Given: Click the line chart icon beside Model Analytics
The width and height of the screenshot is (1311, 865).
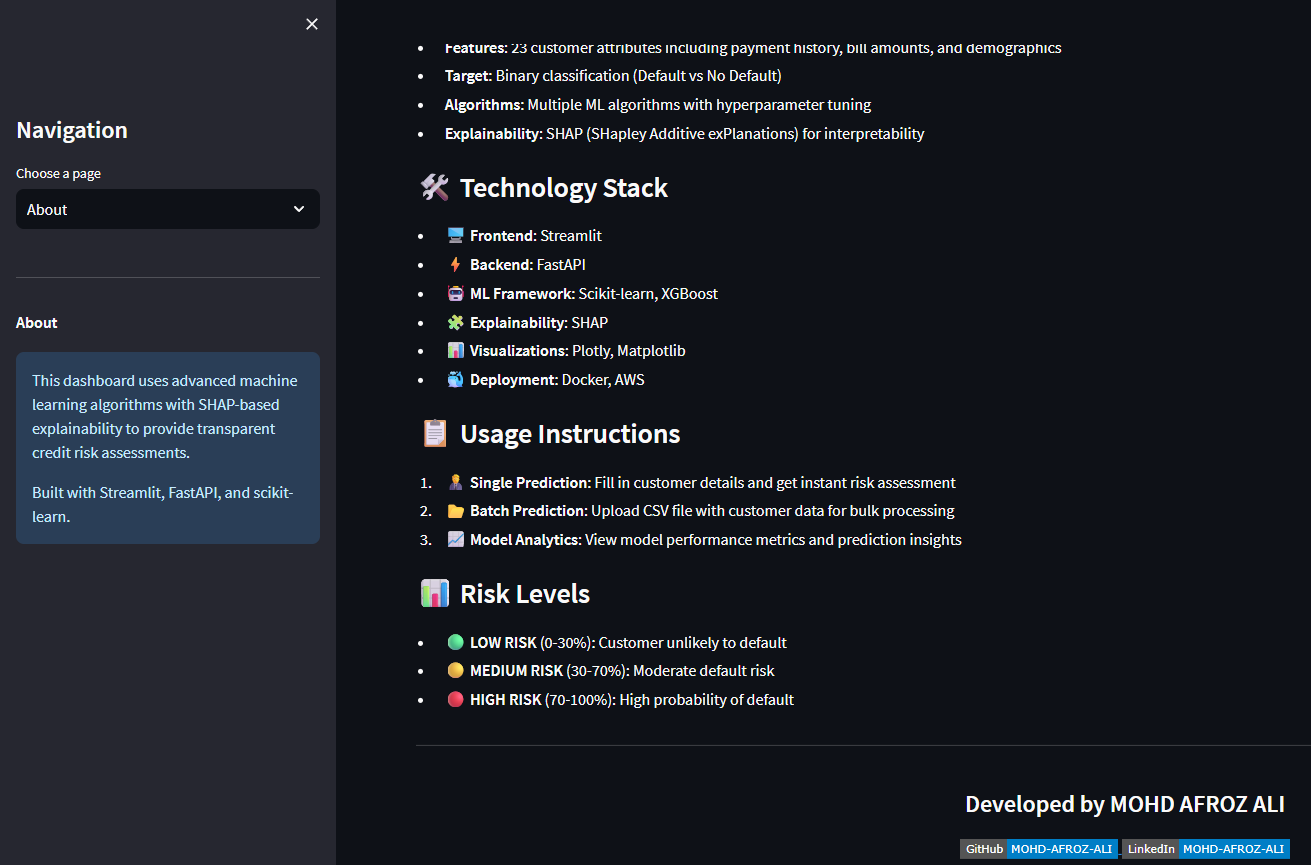Looking at the screenshot, I should [456, 540].
